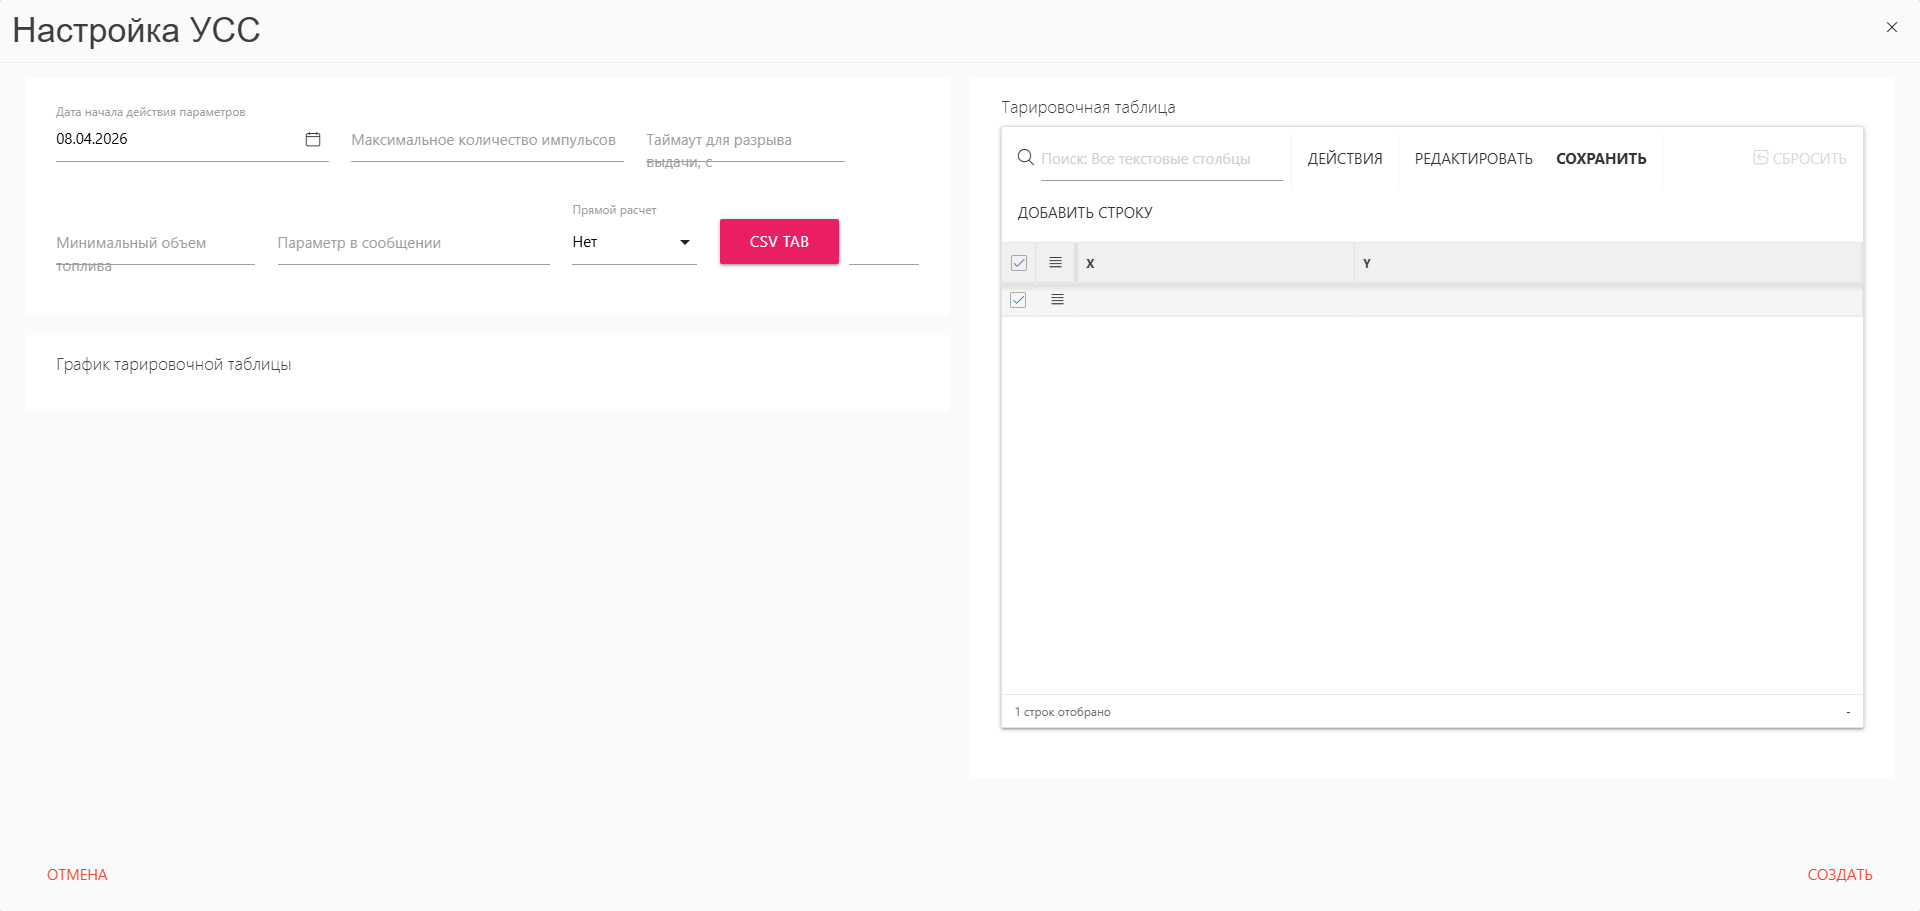Click СБРОСИТЬ reset in table toolbar
Viewport: 1920px width, 911px height.
coord(1799,159)
